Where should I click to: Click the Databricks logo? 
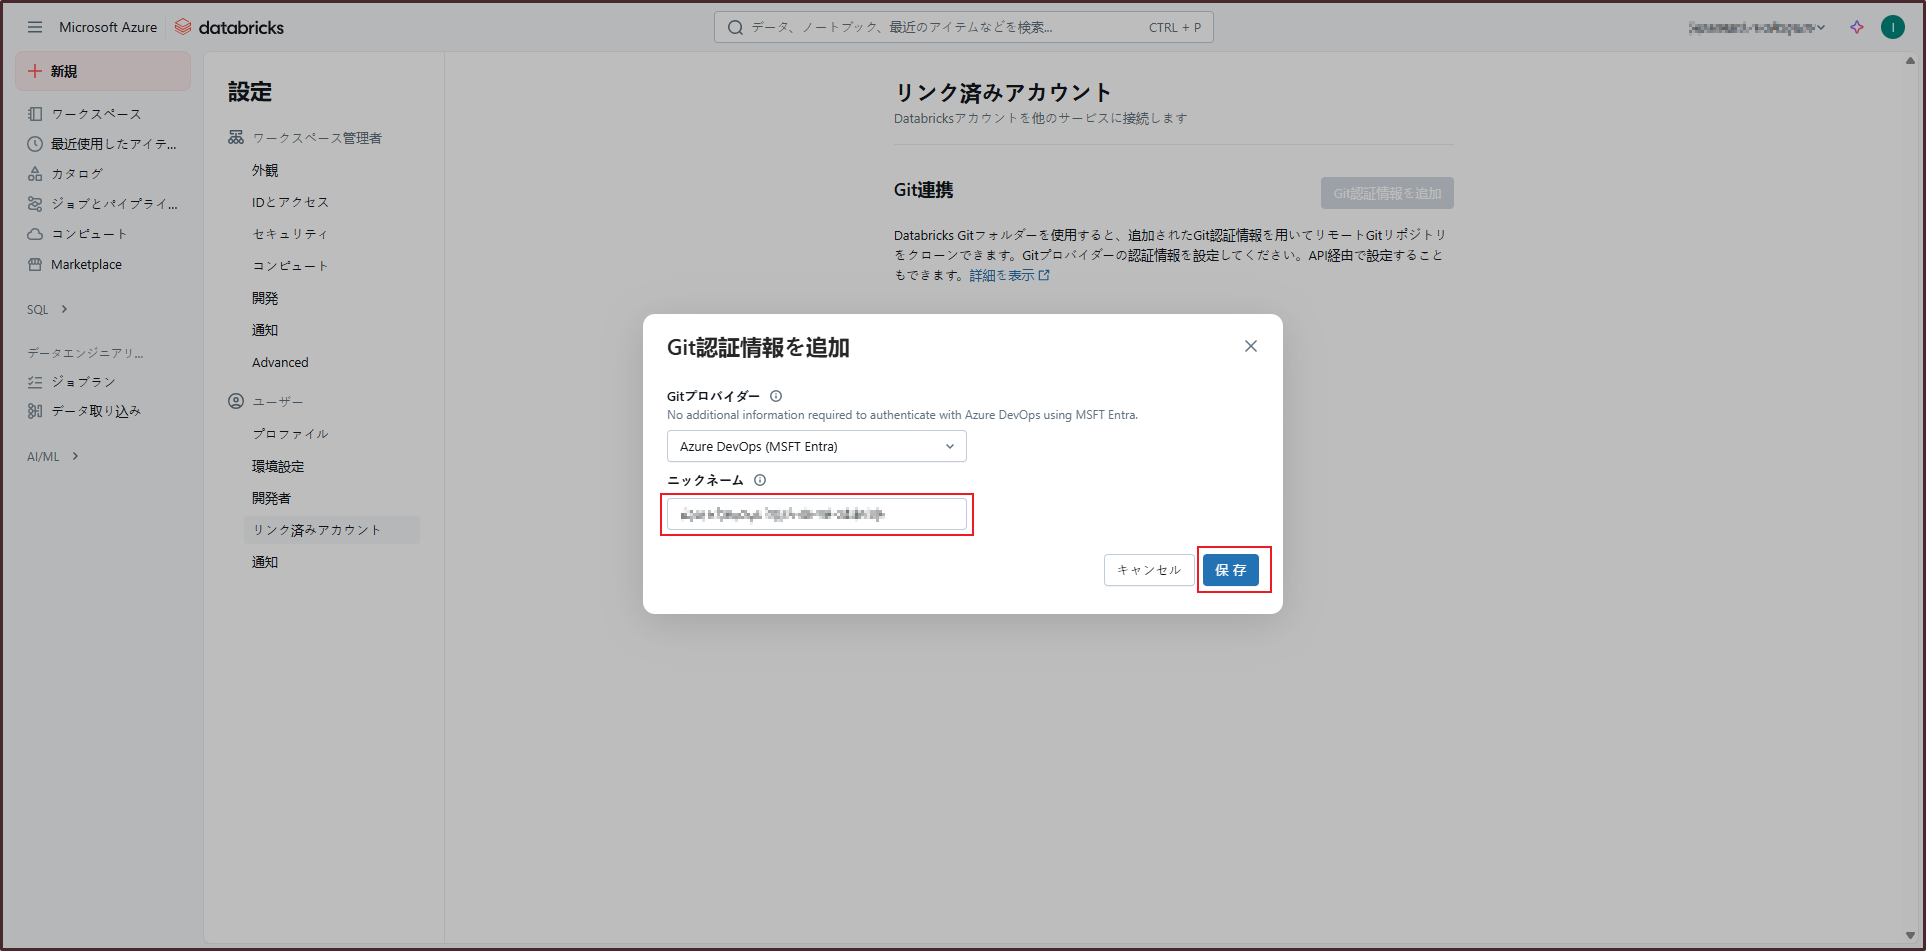[230, 27]
